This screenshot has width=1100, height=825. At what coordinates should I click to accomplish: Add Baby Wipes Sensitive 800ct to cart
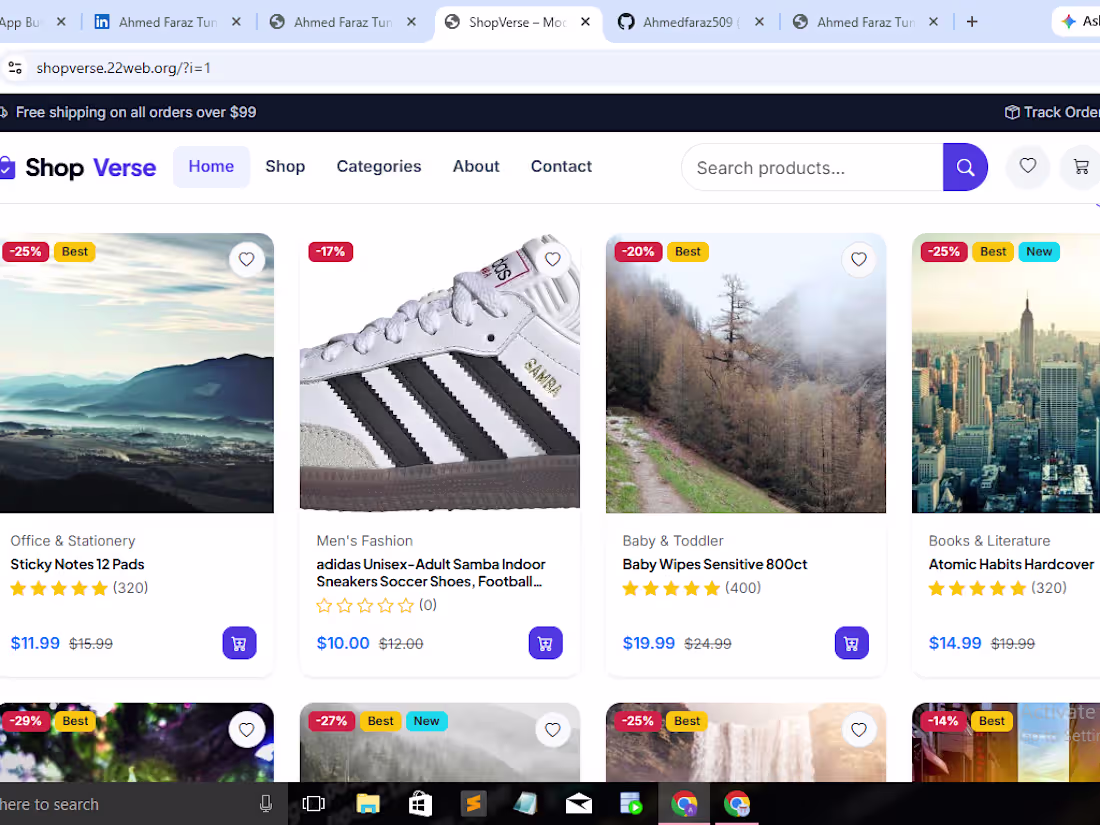point(852,643)
